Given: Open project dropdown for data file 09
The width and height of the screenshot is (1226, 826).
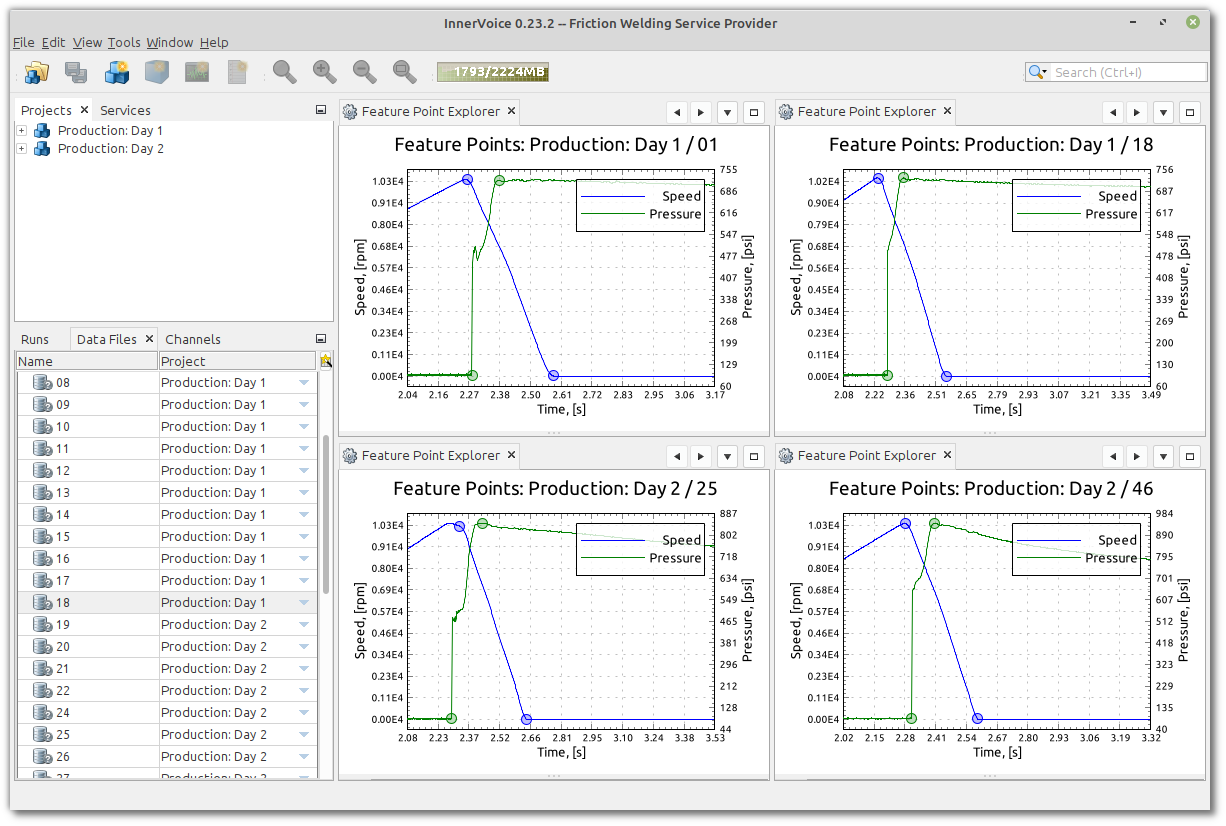Looking at the screenshot, I should pos(304,405).
